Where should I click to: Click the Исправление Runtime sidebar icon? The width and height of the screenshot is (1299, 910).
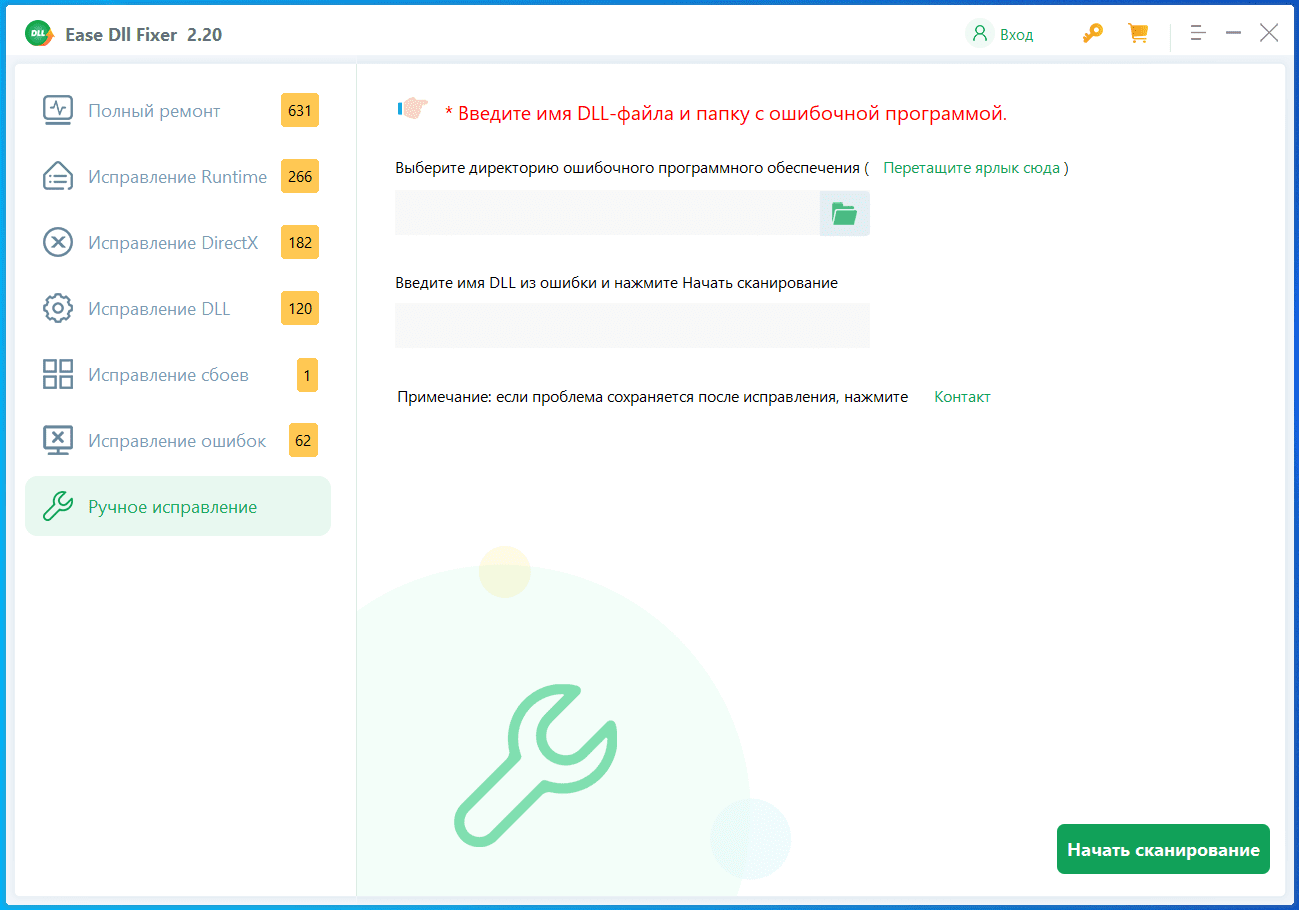click(58, 176)
